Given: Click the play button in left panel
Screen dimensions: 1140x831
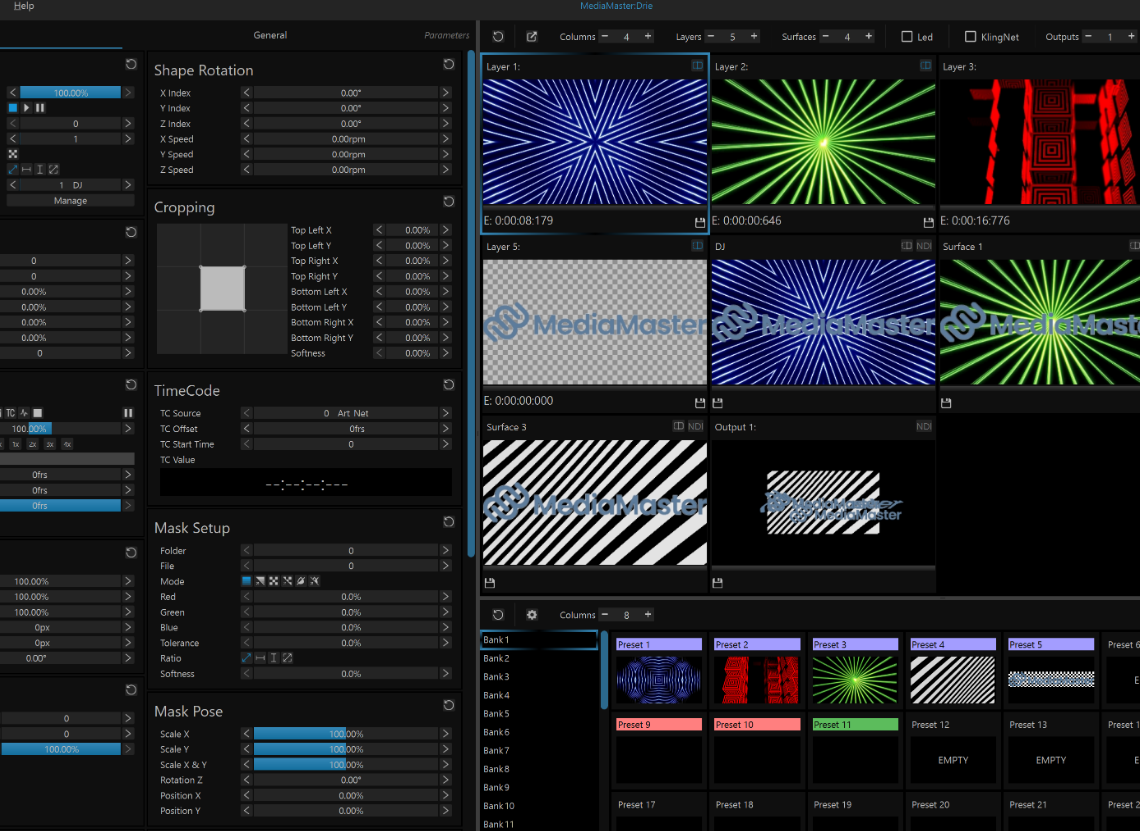Looking at the screenshot, I should [x=26, y=108].
